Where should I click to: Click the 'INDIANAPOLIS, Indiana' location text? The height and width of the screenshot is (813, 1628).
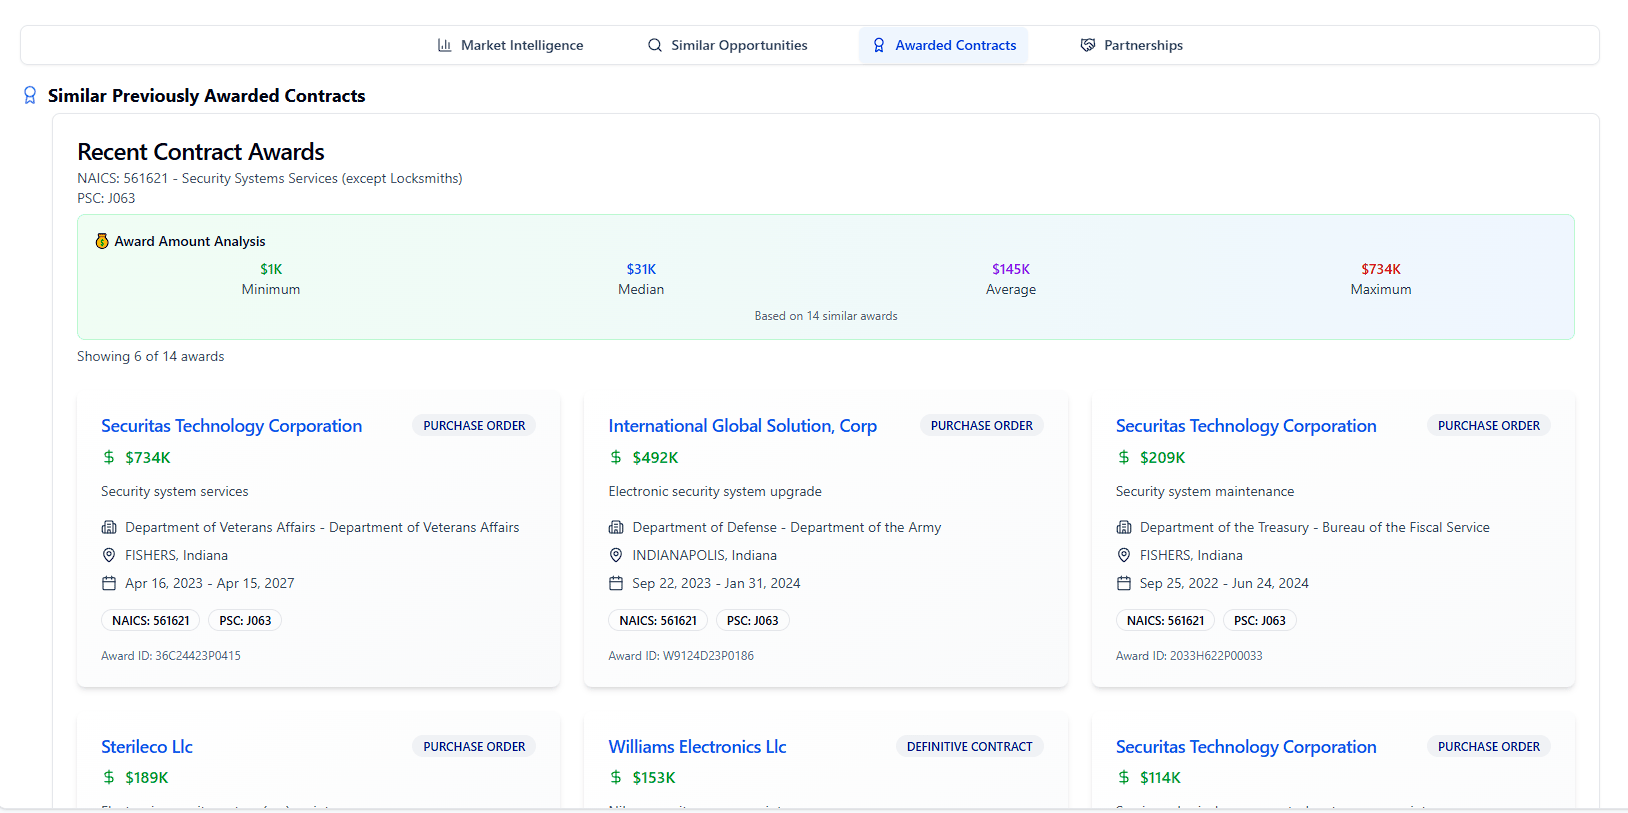point(705,555)
